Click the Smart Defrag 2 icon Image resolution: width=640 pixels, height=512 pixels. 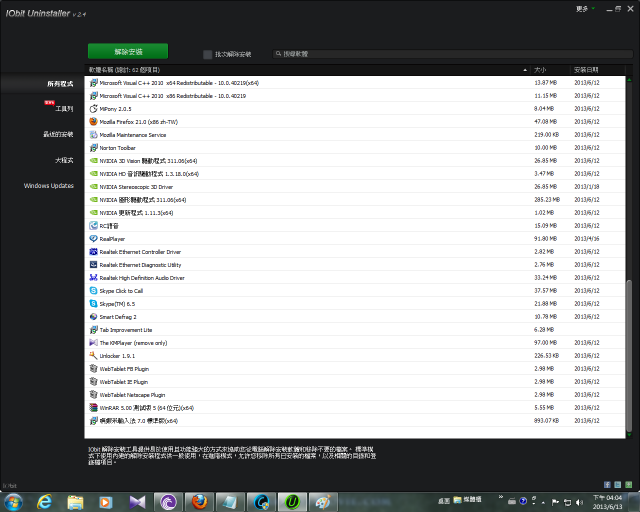pyautogui.click(x=93, y=316)
